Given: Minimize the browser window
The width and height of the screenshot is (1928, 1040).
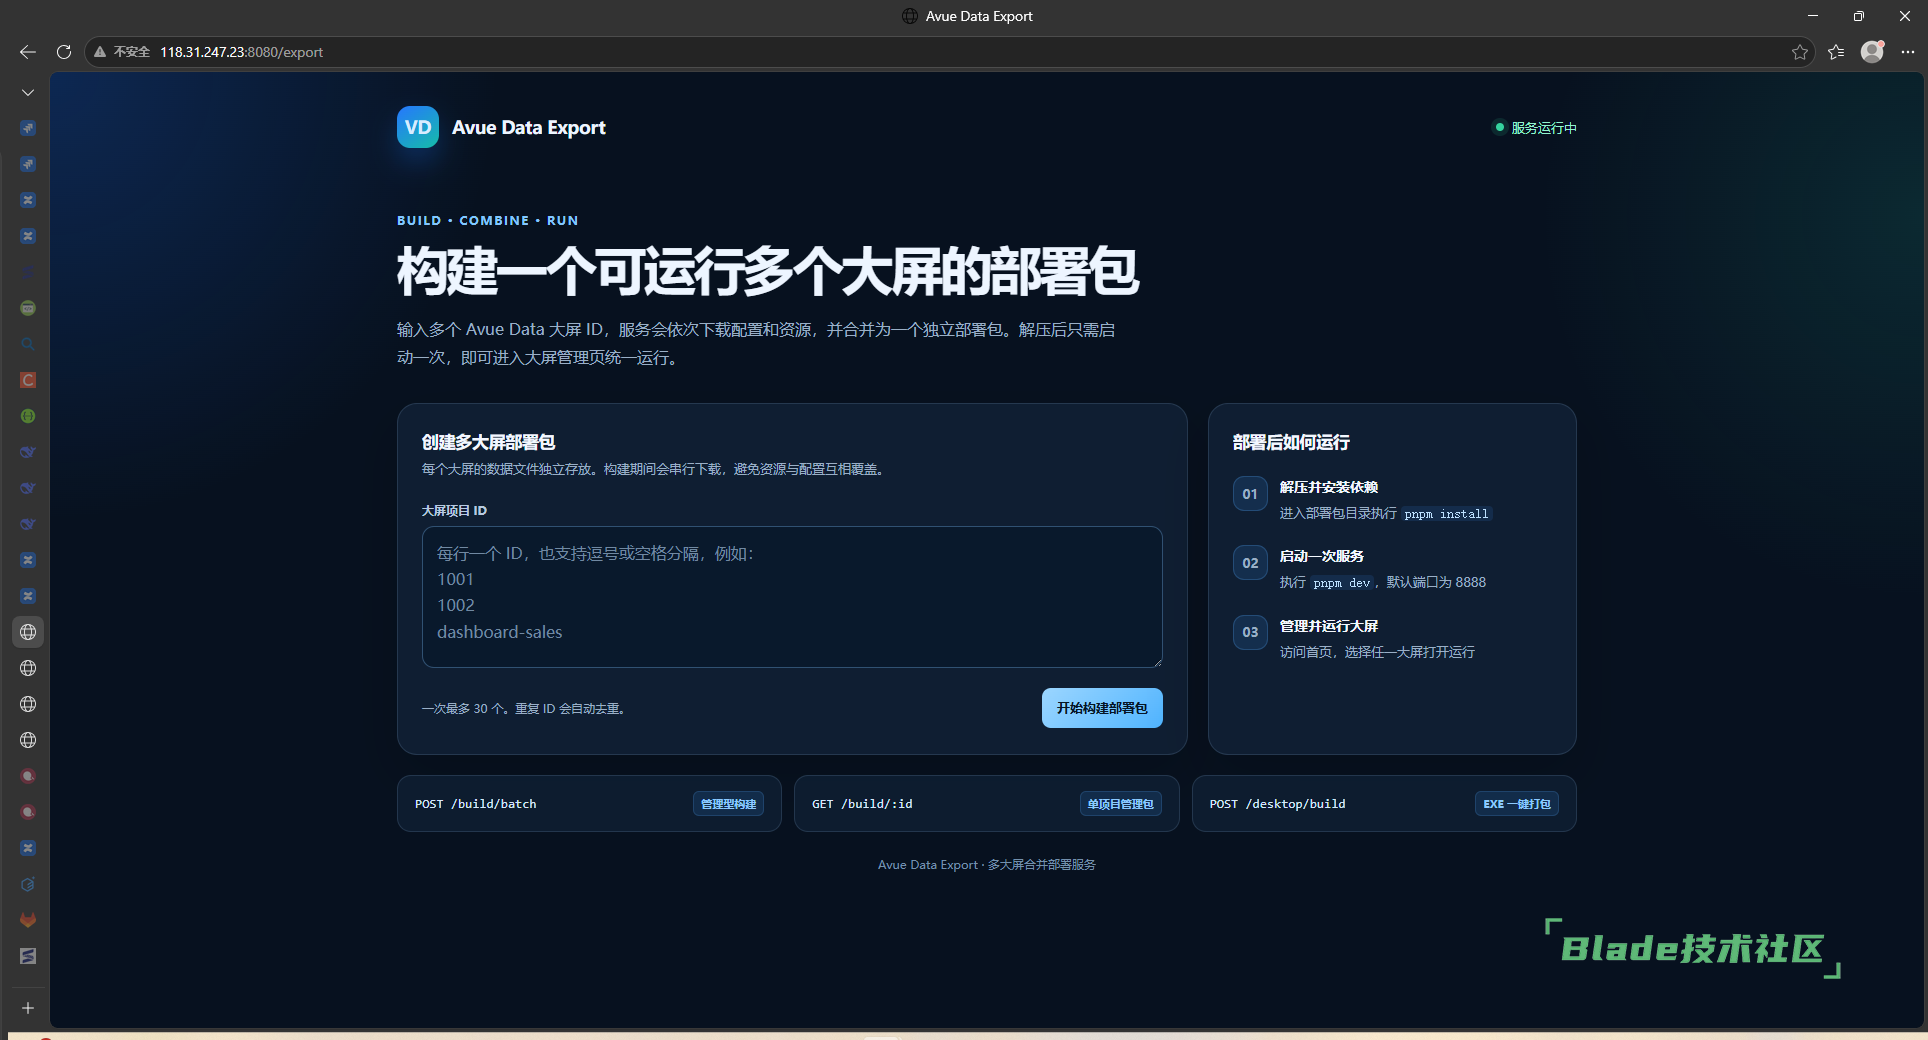Looking at the screenshot, I should tap(1813, 16).
